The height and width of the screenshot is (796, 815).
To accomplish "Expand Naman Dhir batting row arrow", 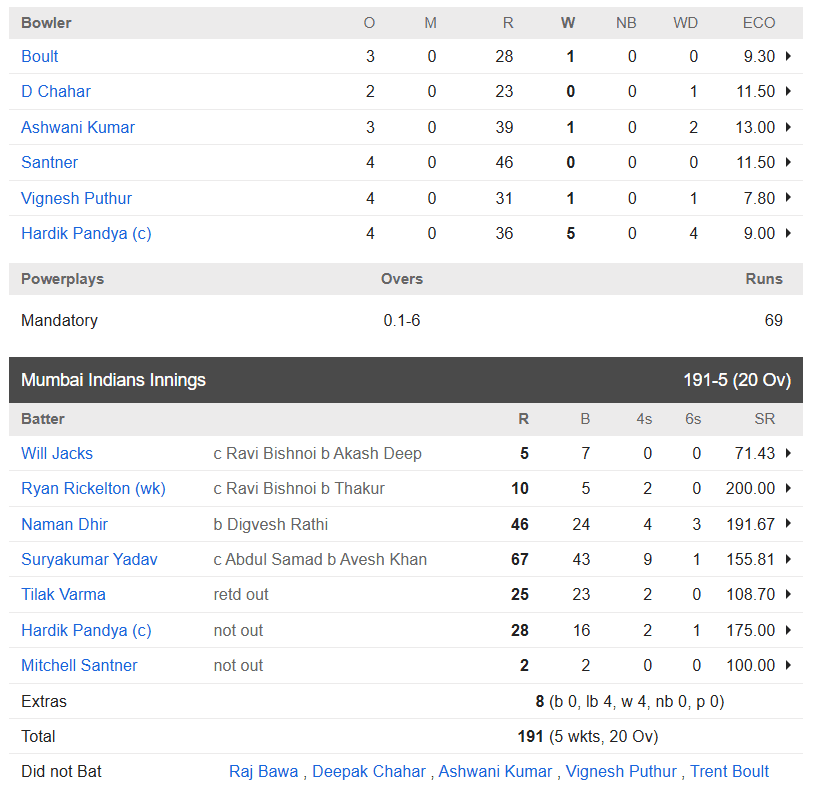I will (788, 524).
